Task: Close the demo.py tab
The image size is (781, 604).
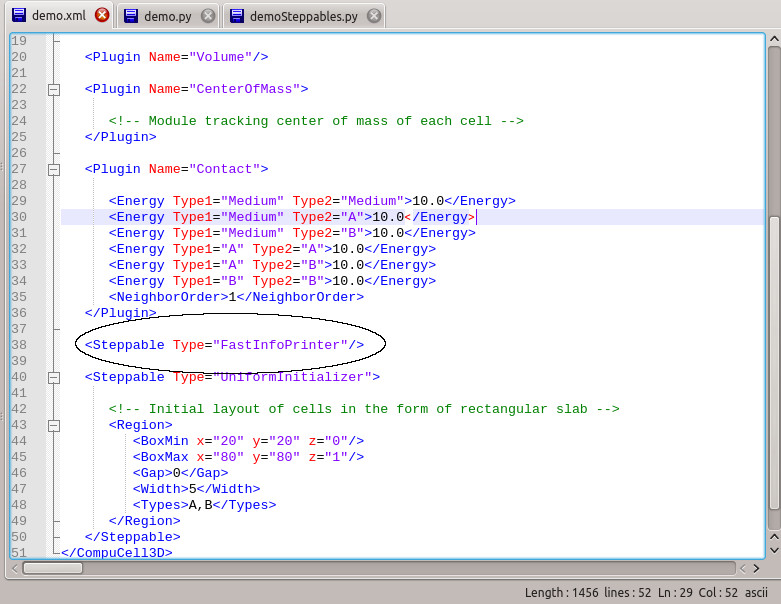Action: tap(207, 16)
